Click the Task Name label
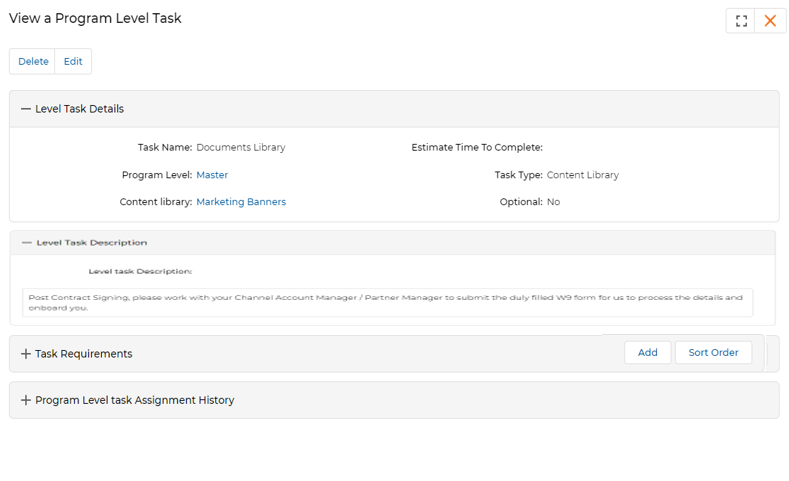This screenshot has height=481, width=789. point(165,147)
